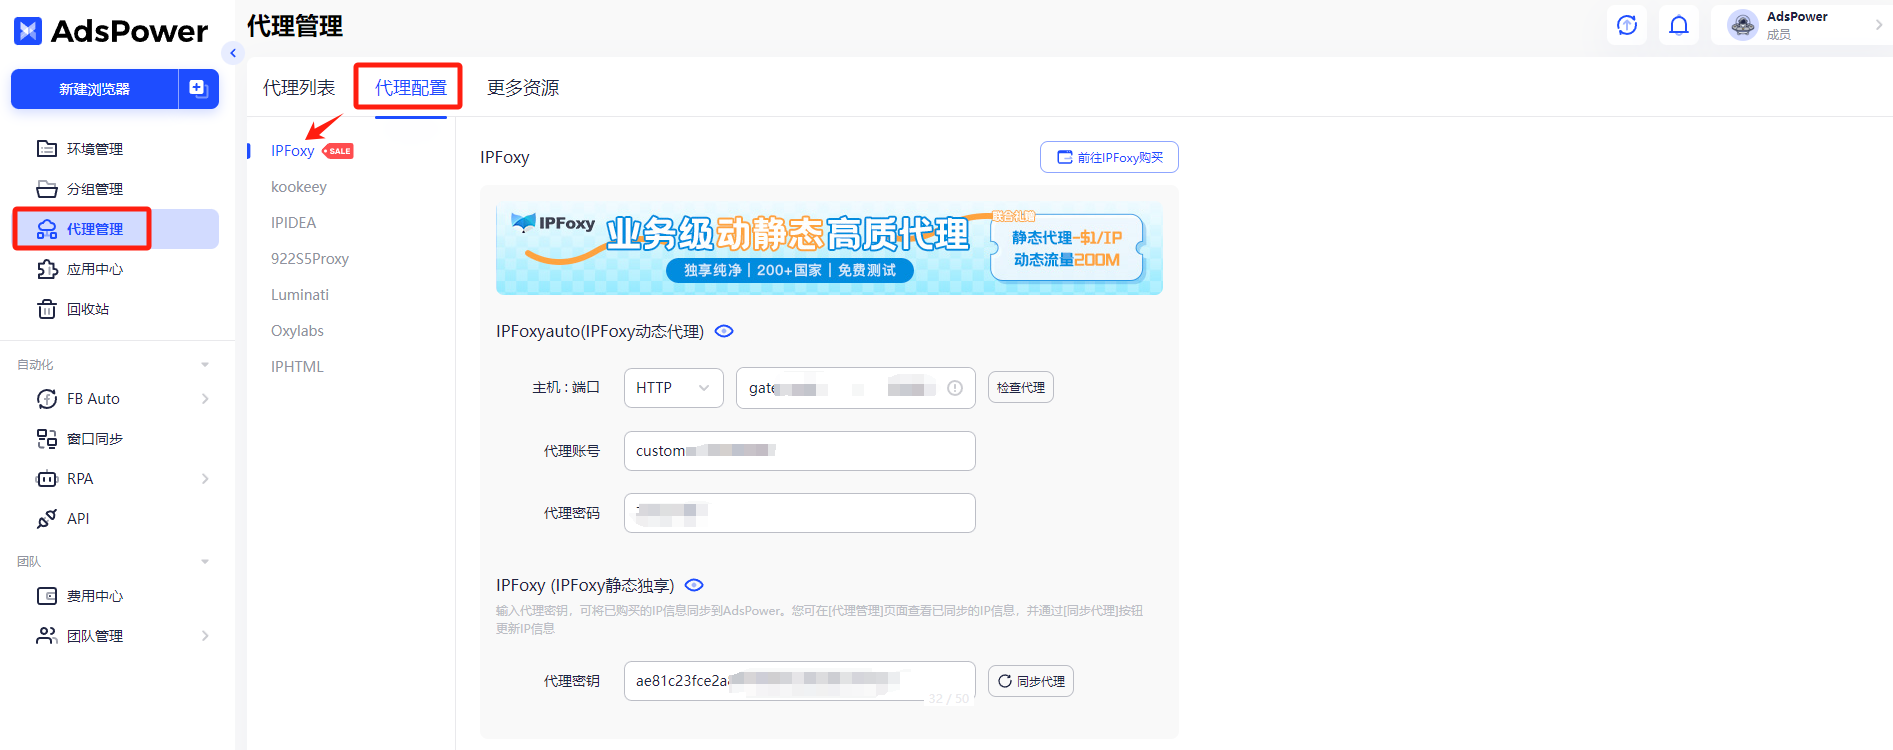
Task: Select Oxylabs in the provider list
Action: point(297,331)
